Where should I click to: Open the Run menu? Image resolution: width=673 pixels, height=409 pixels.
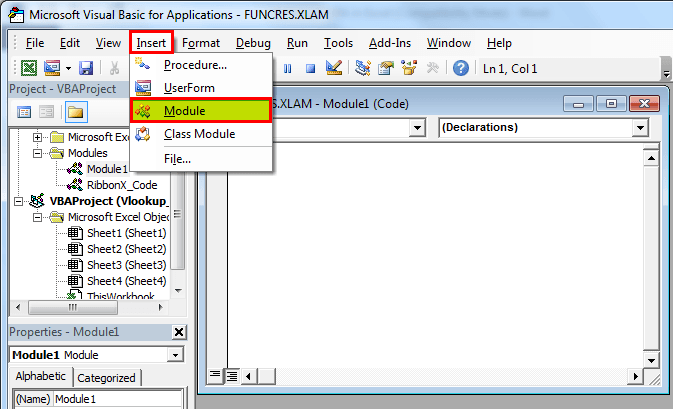click(297, 43)
